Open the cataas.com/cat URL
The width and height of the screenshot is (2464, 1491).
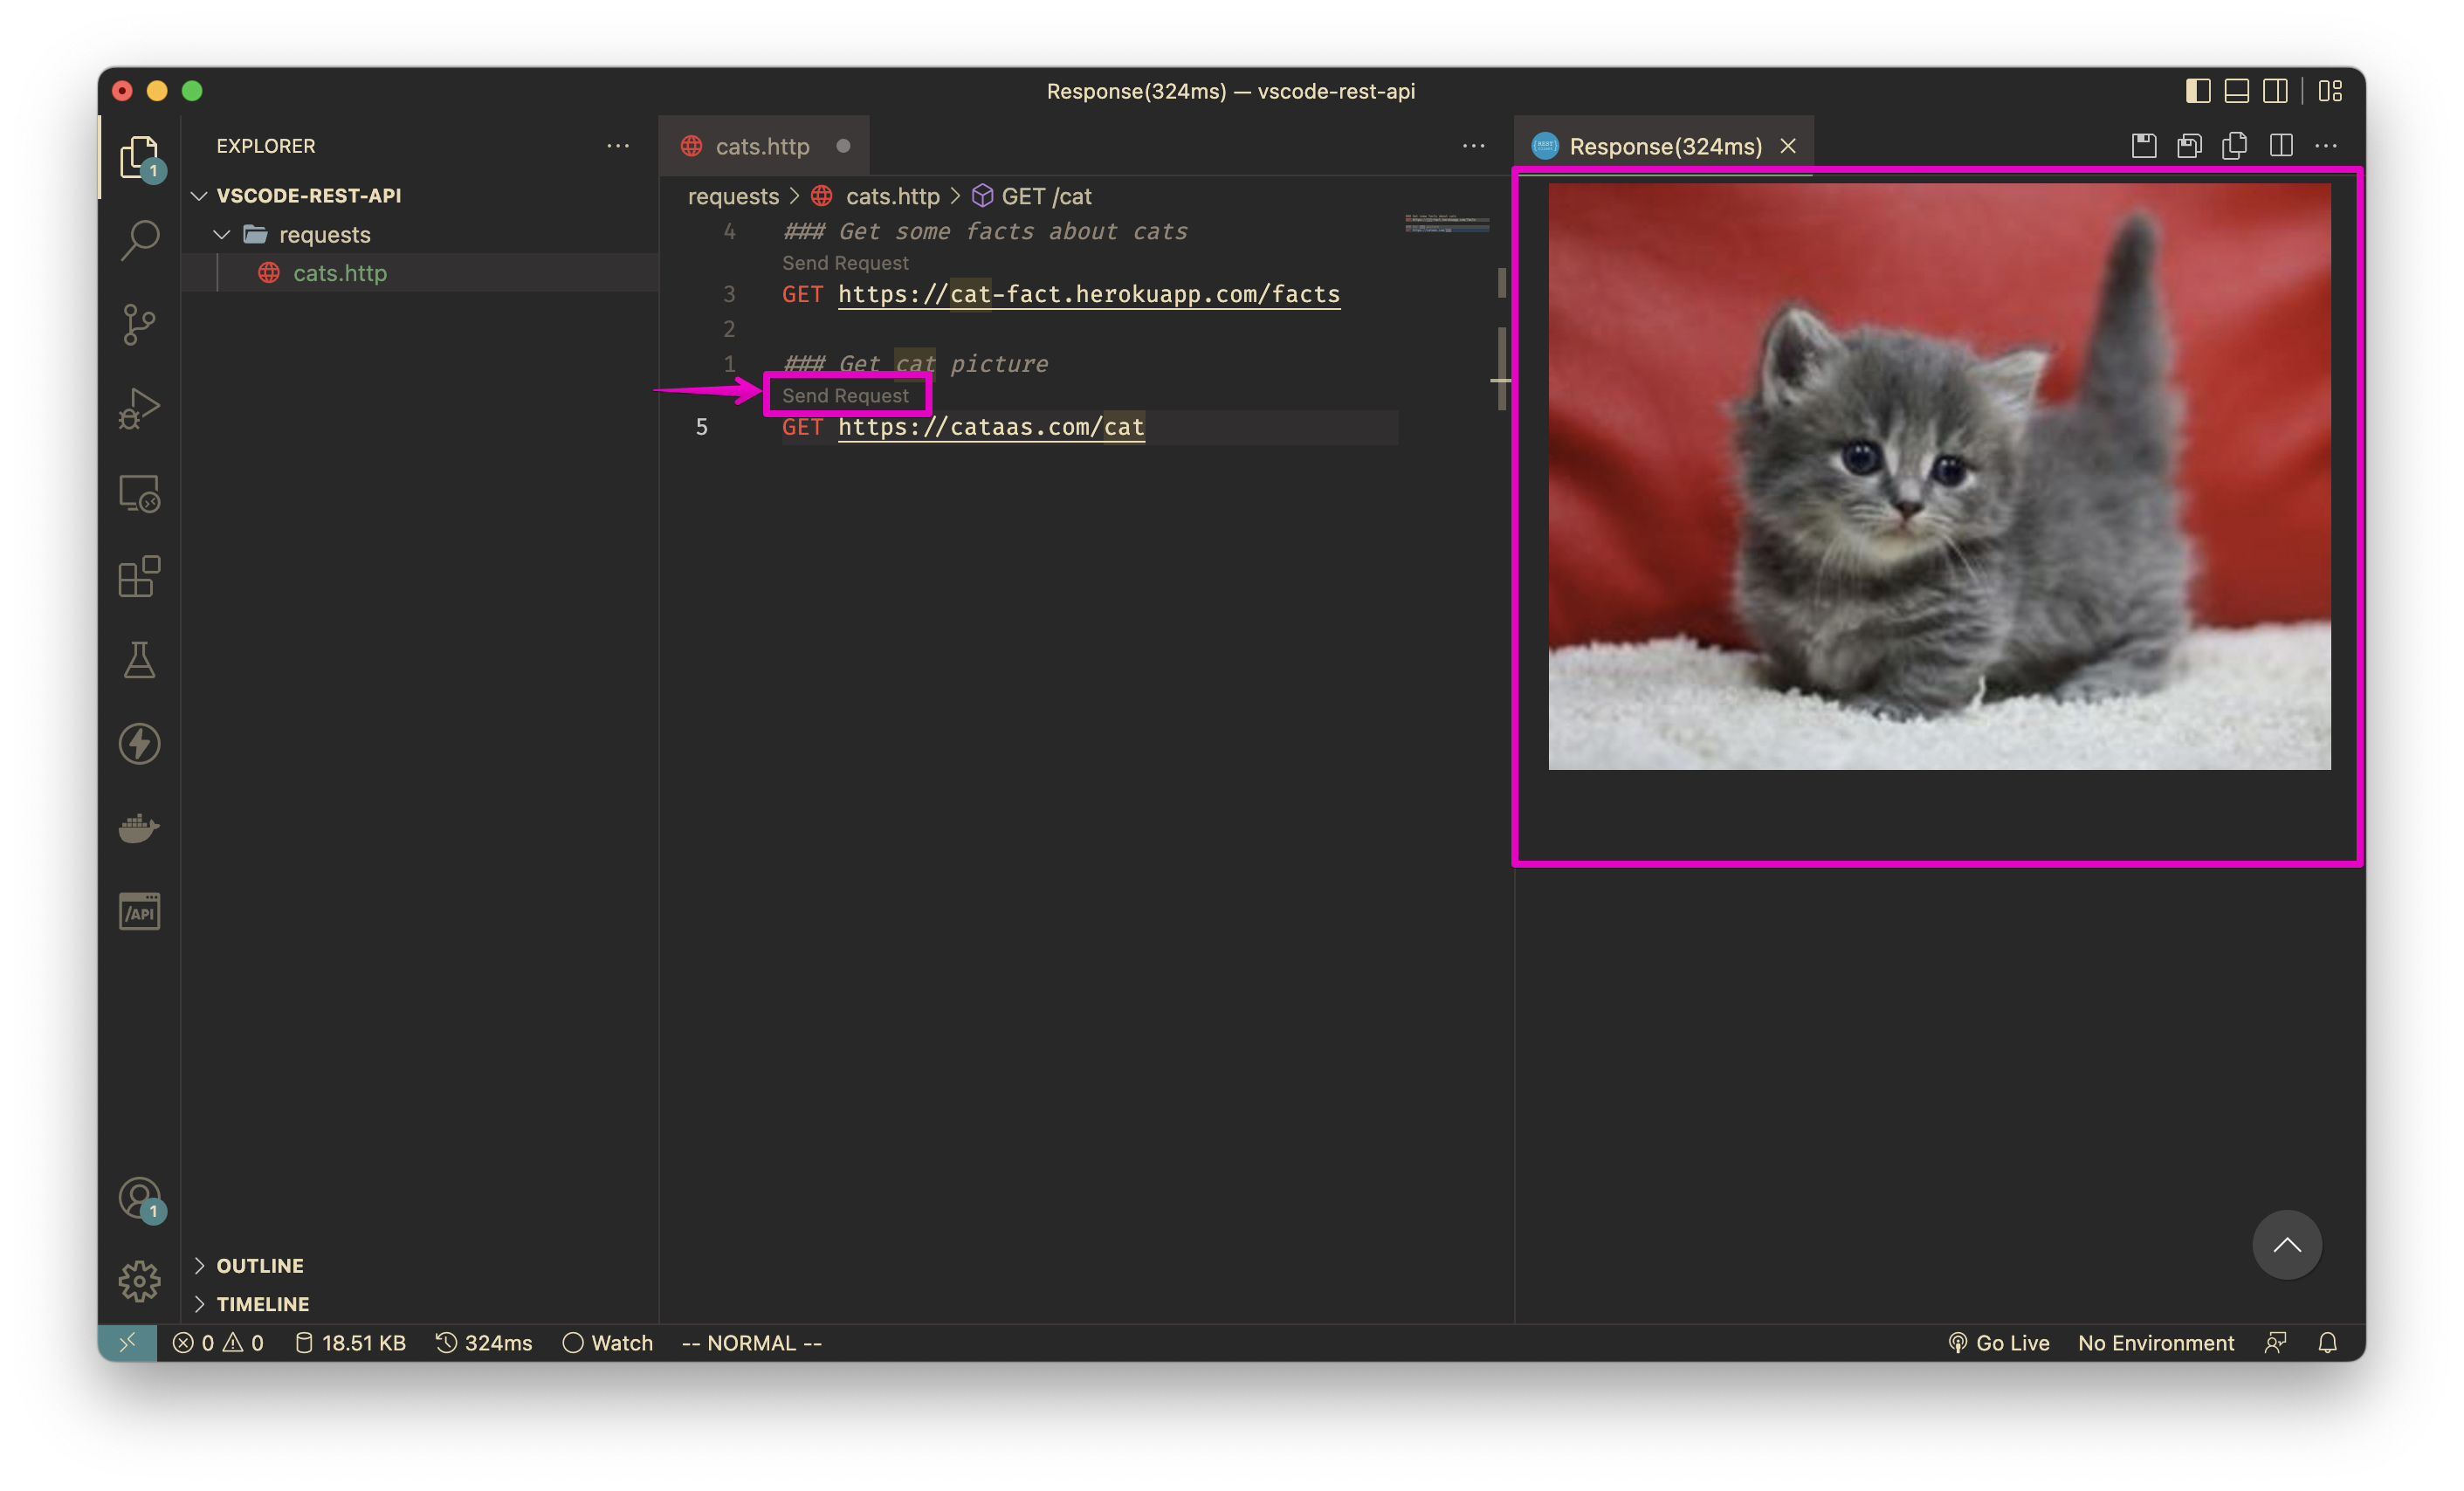click(991, 427)
